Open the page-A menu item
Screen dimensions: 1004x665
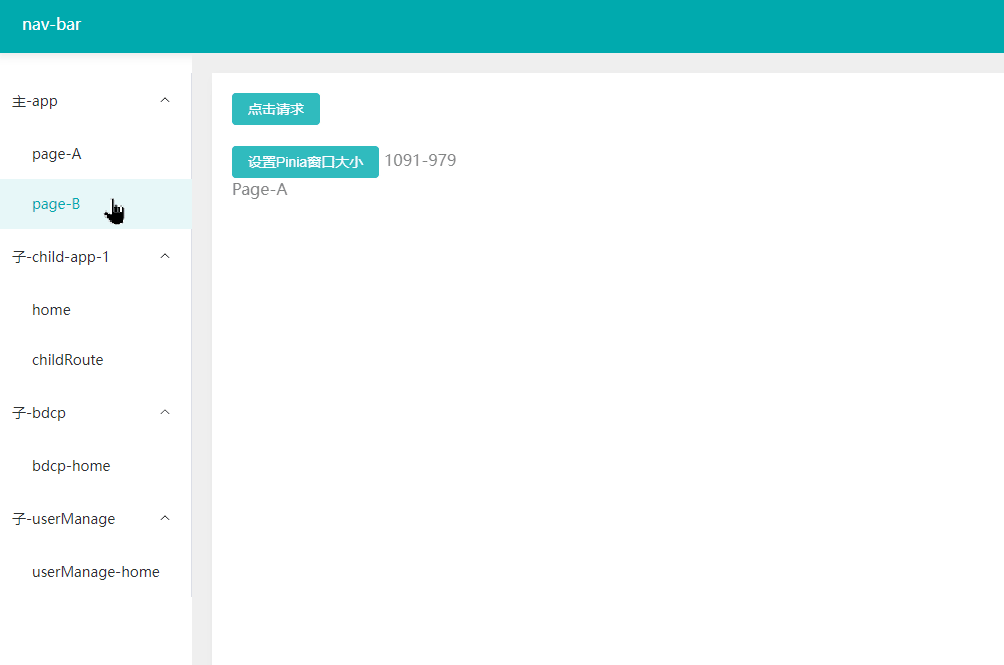pyautogui.click(x=95, y=154)
